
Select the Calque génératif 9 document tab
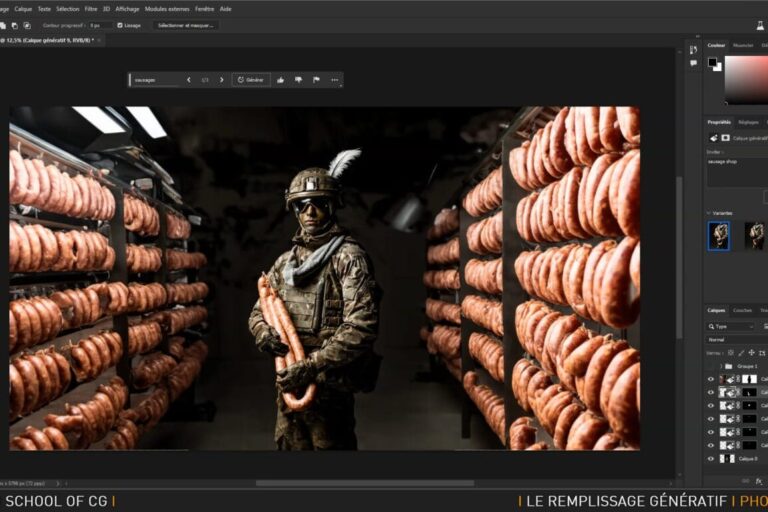pyautogui.click(x=47, y=40)
